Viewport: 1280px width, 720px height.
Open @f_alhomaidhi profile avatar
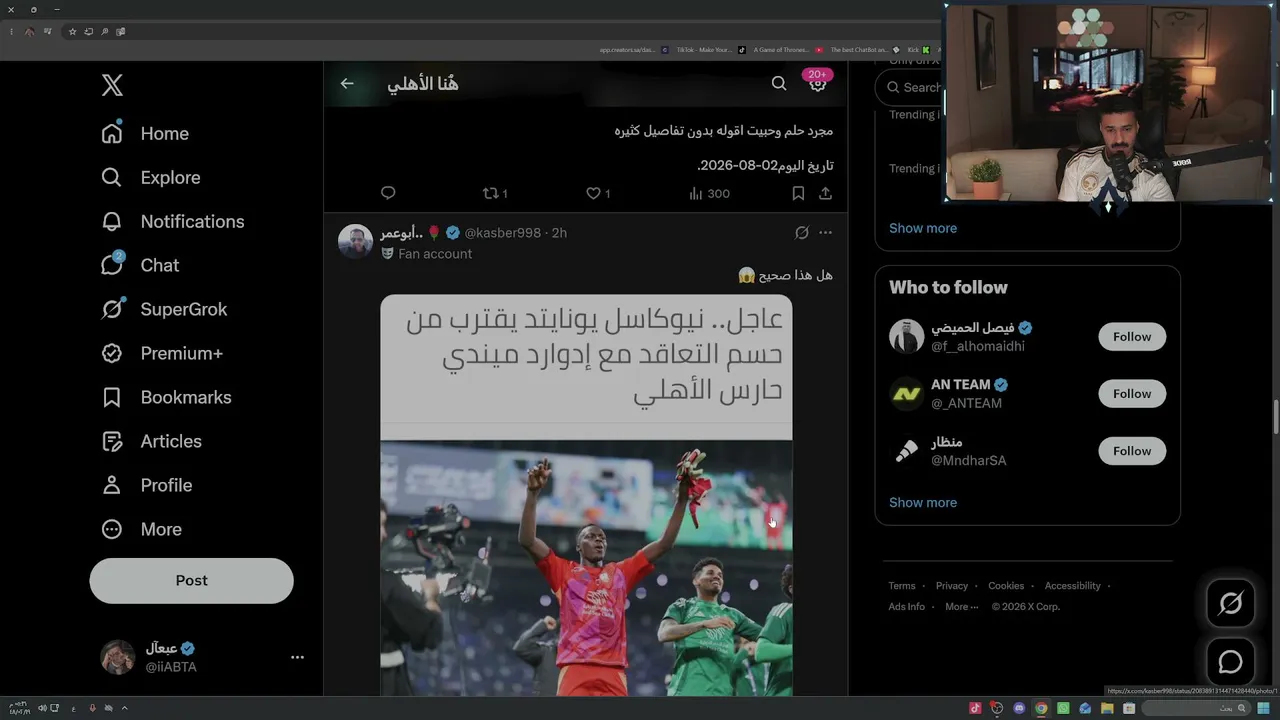[907, 337]
